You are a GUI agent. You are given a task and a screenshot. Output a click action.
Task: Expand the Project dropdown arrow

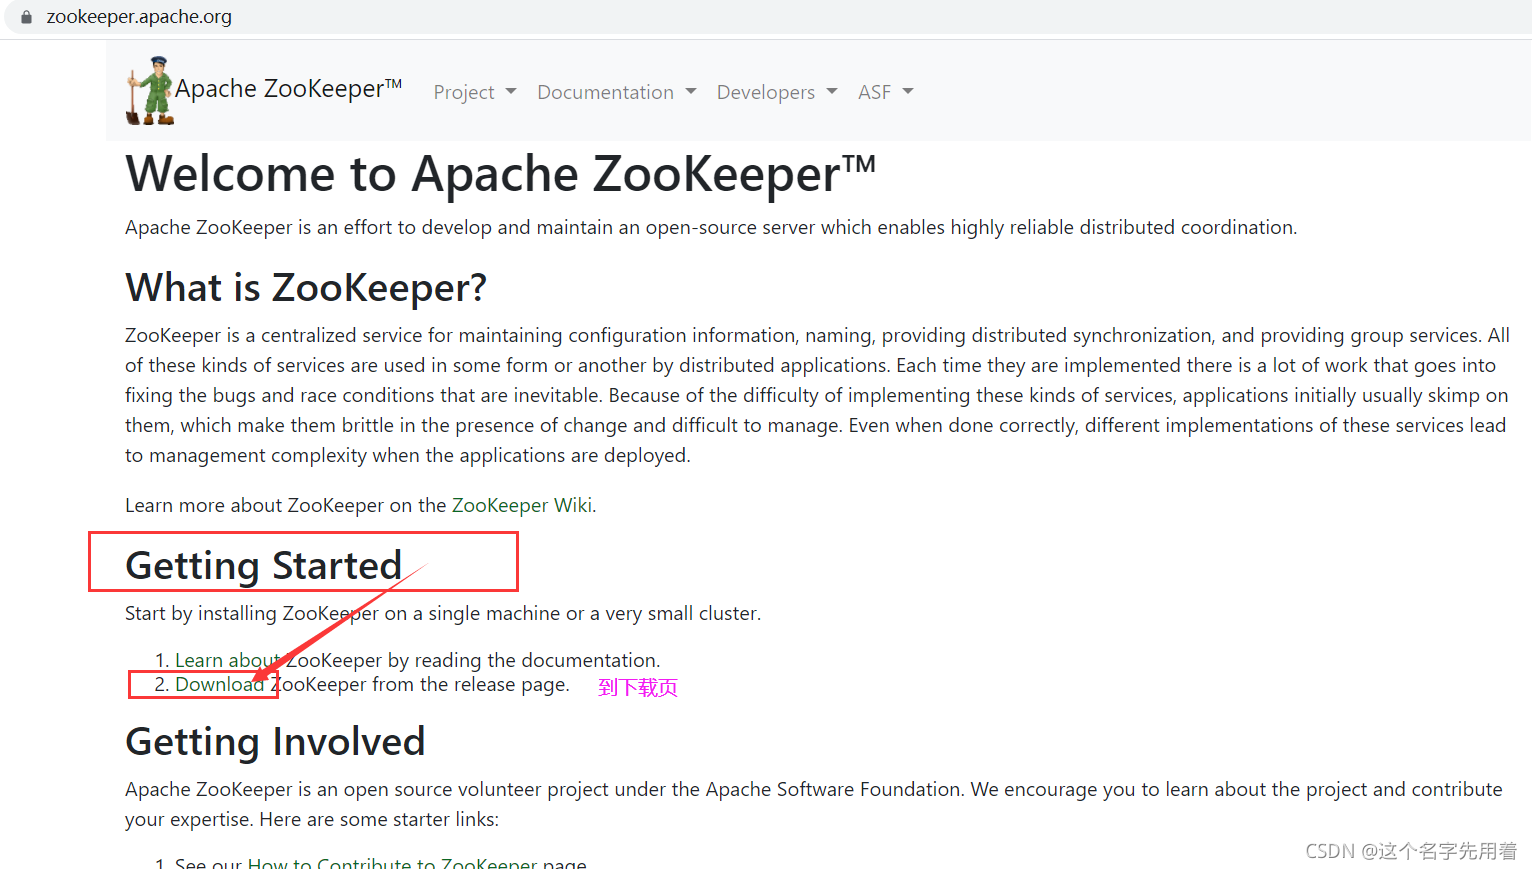click(x=511, y=91)
